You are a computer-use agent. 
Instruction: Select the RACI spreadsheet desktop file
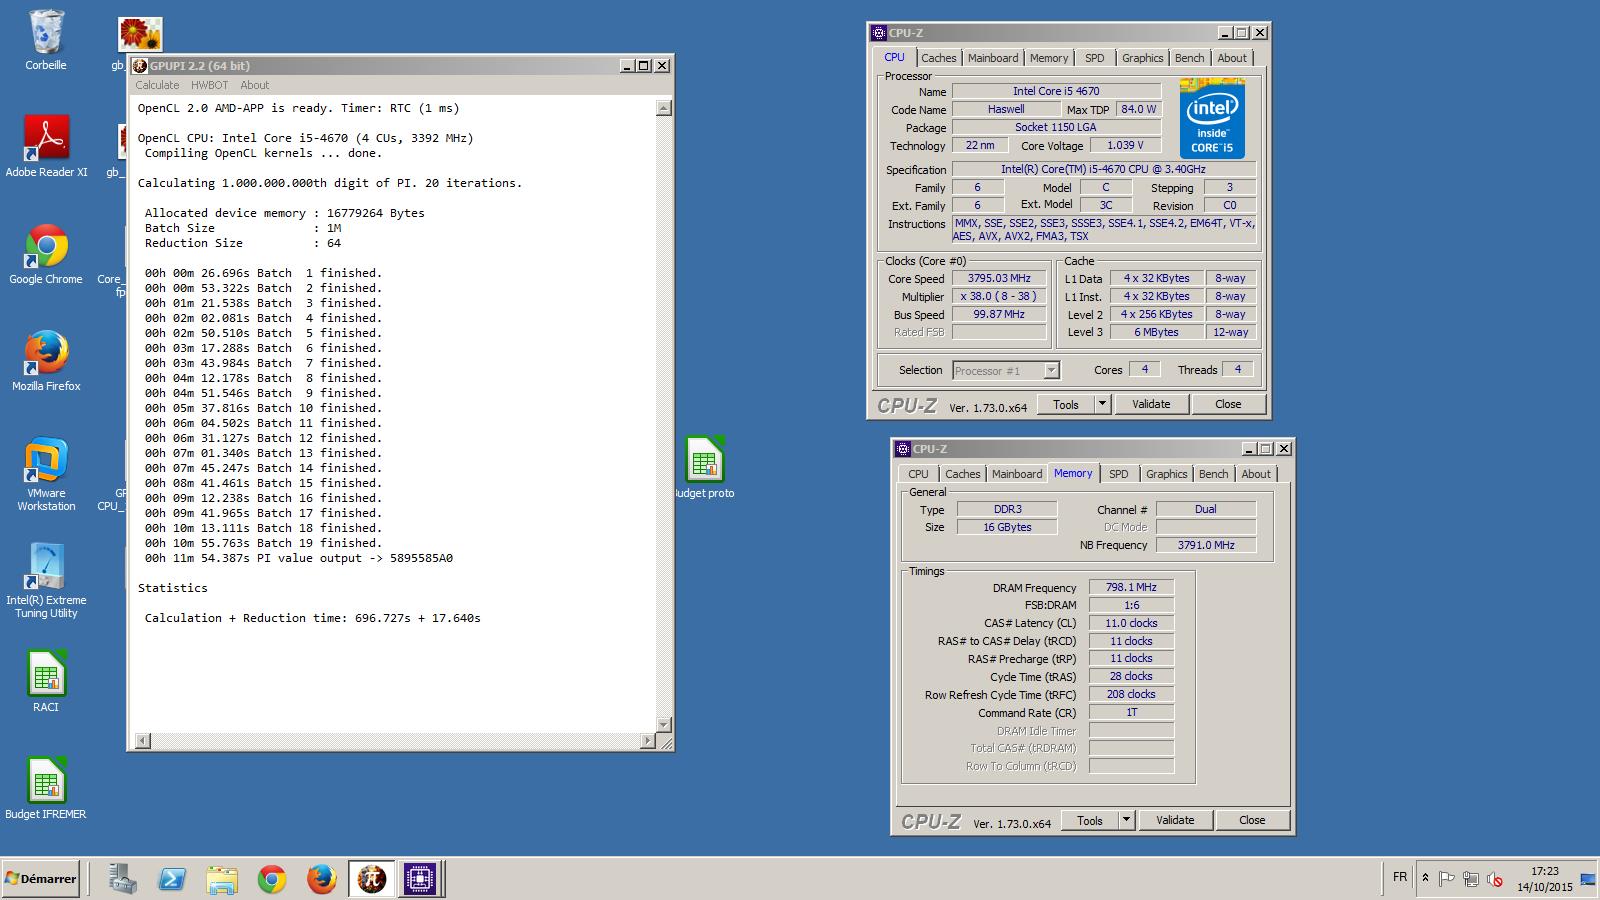pos(46,681)
